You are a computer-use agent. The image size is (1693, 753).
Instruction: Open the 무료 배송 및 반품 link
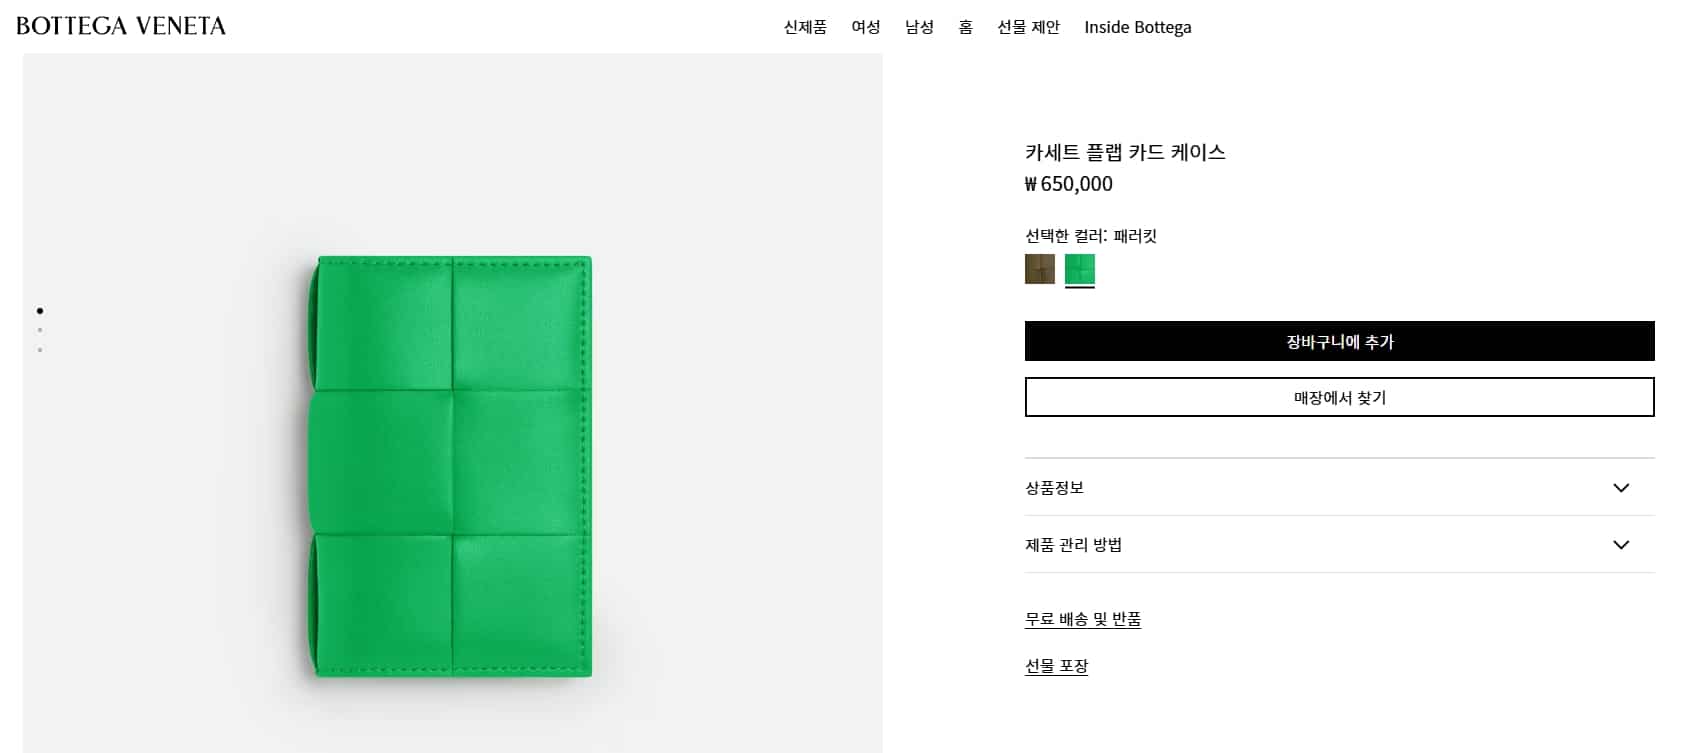tap(1083, 619)
